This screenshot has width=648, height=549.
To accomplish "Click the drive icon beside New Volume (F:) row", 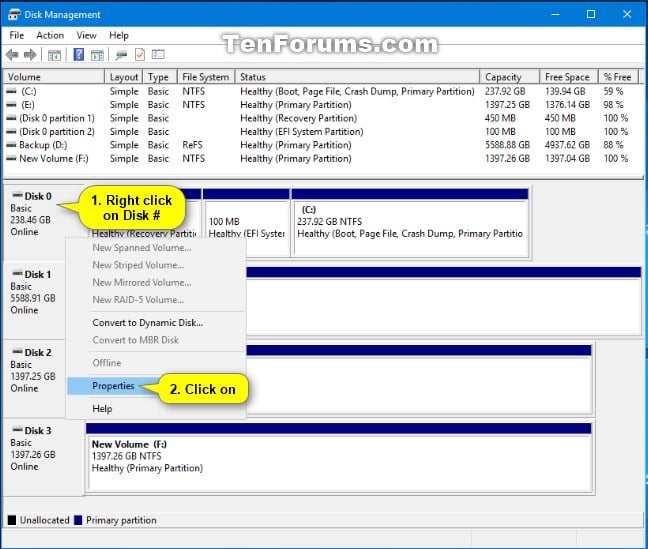I will tap(12, 158).
